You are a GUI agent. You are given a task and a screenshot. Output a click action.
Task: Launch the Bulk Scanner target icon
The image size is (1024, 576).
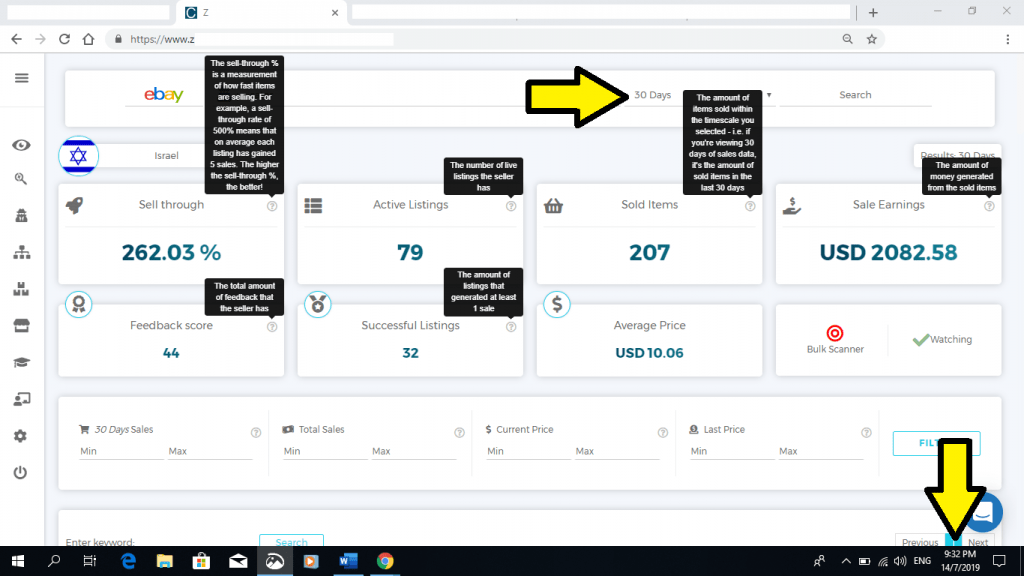[835, 333]
